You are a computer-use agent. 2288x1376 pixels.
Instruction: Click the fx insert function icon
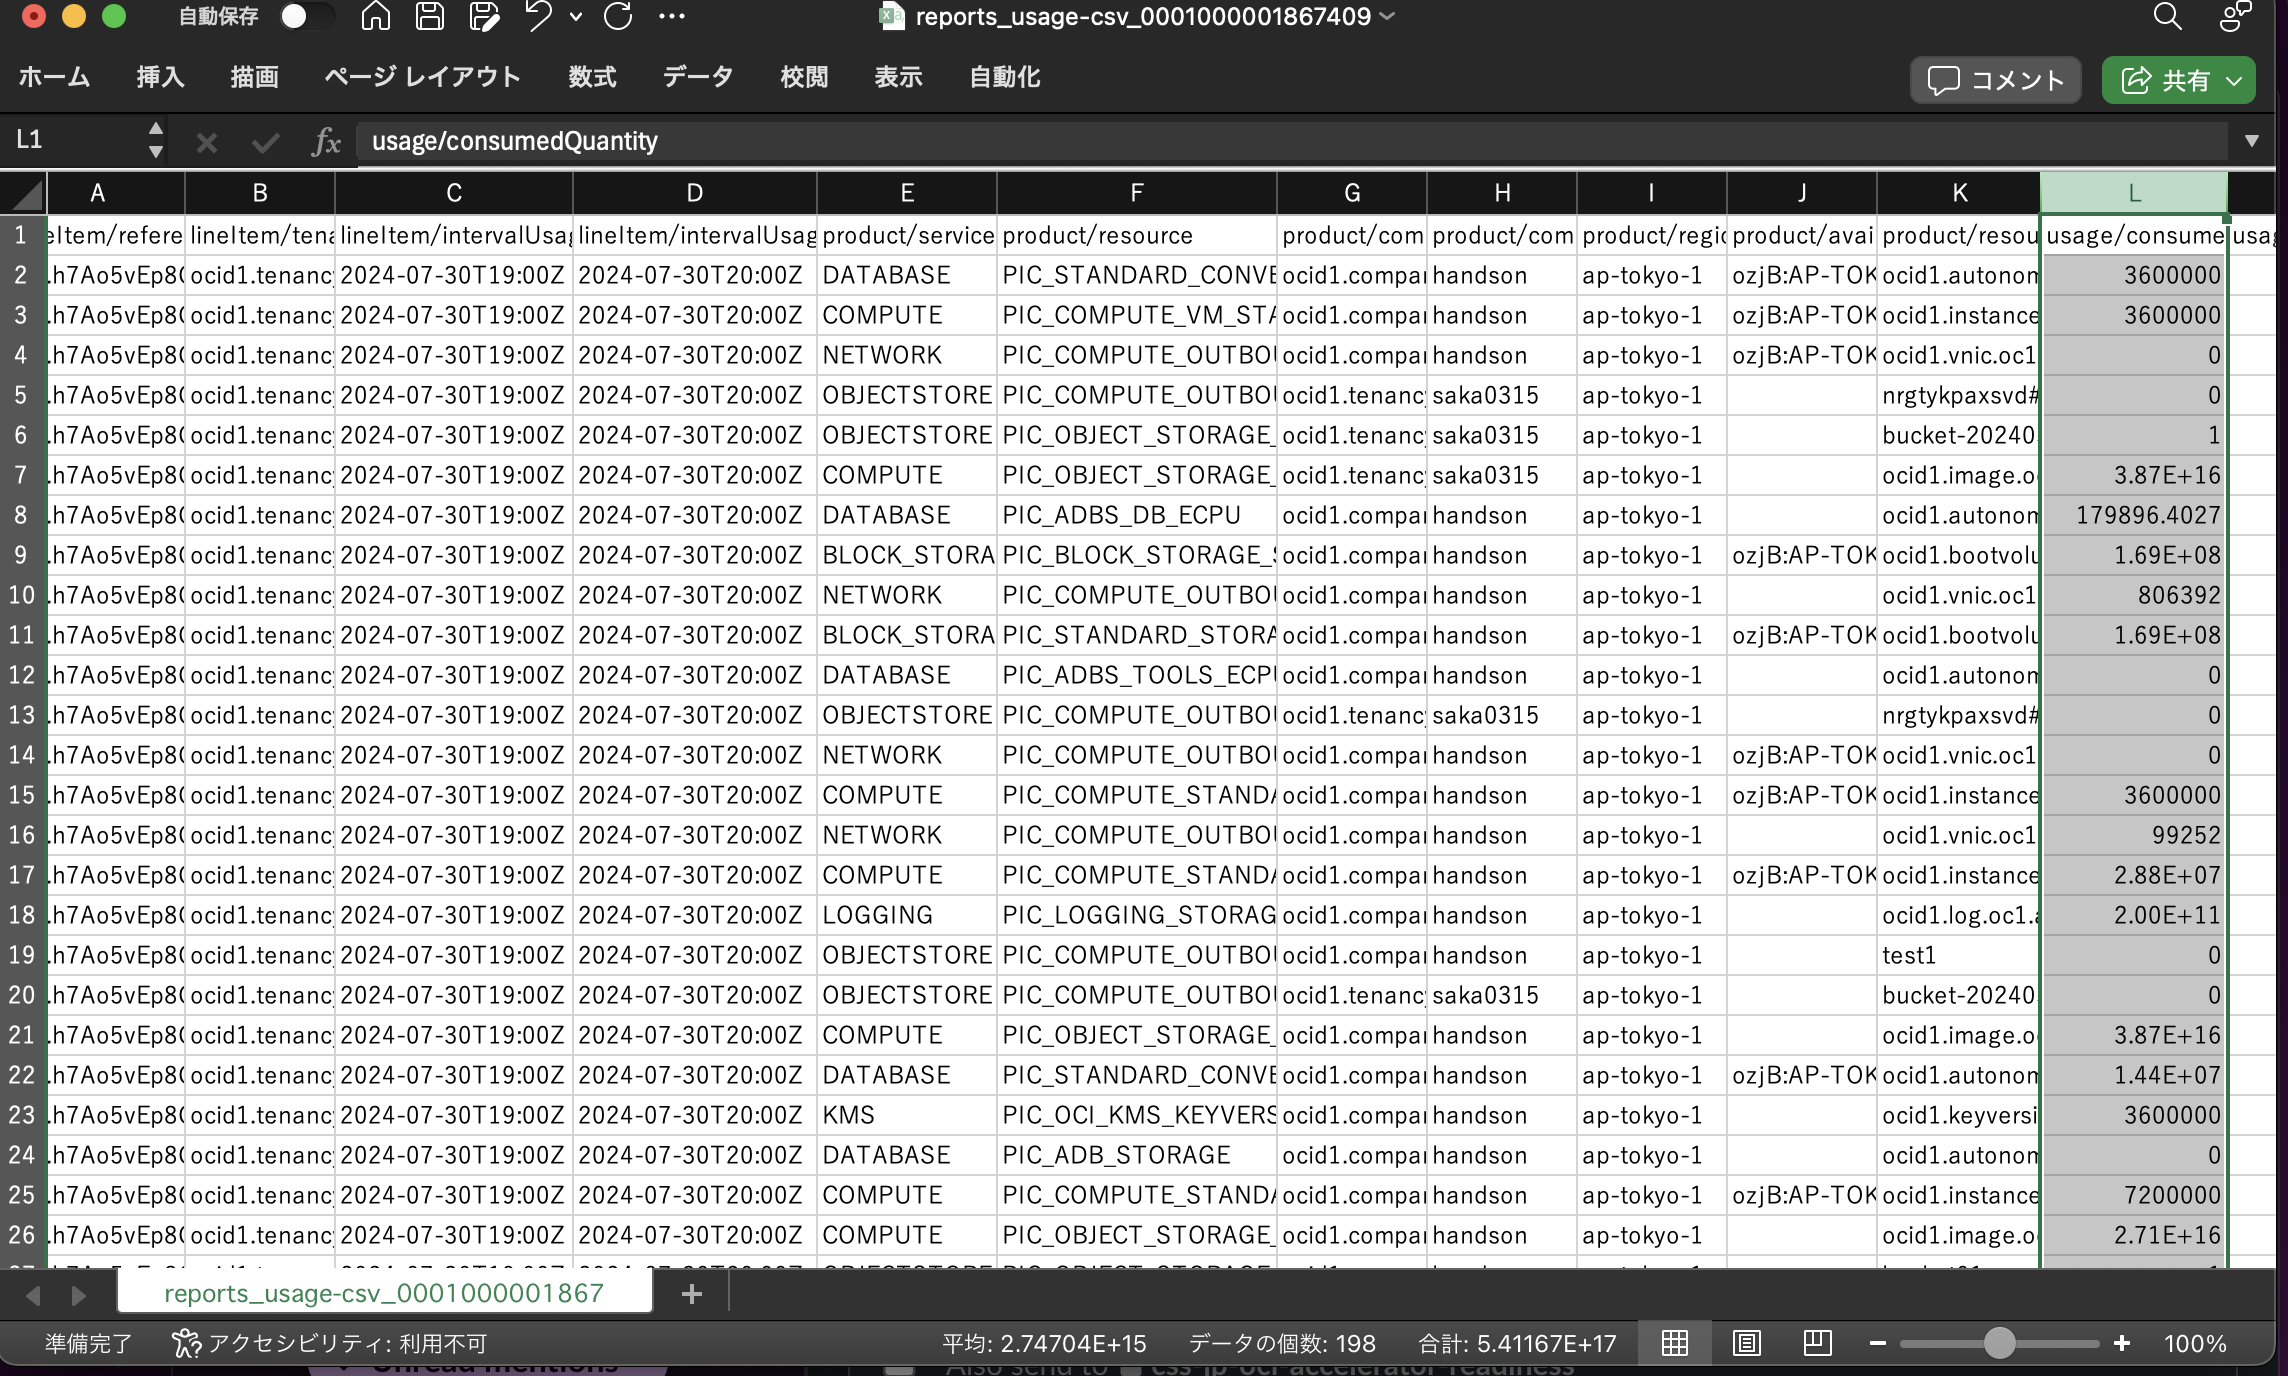click(326, 142)
